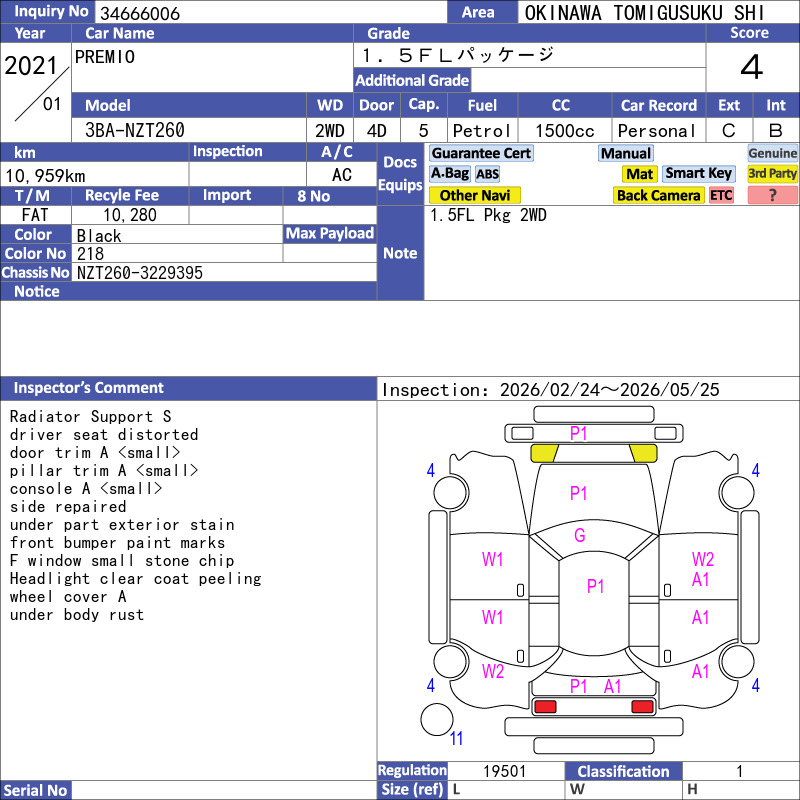Click the pink question mark badge

[x=772, y=196]
